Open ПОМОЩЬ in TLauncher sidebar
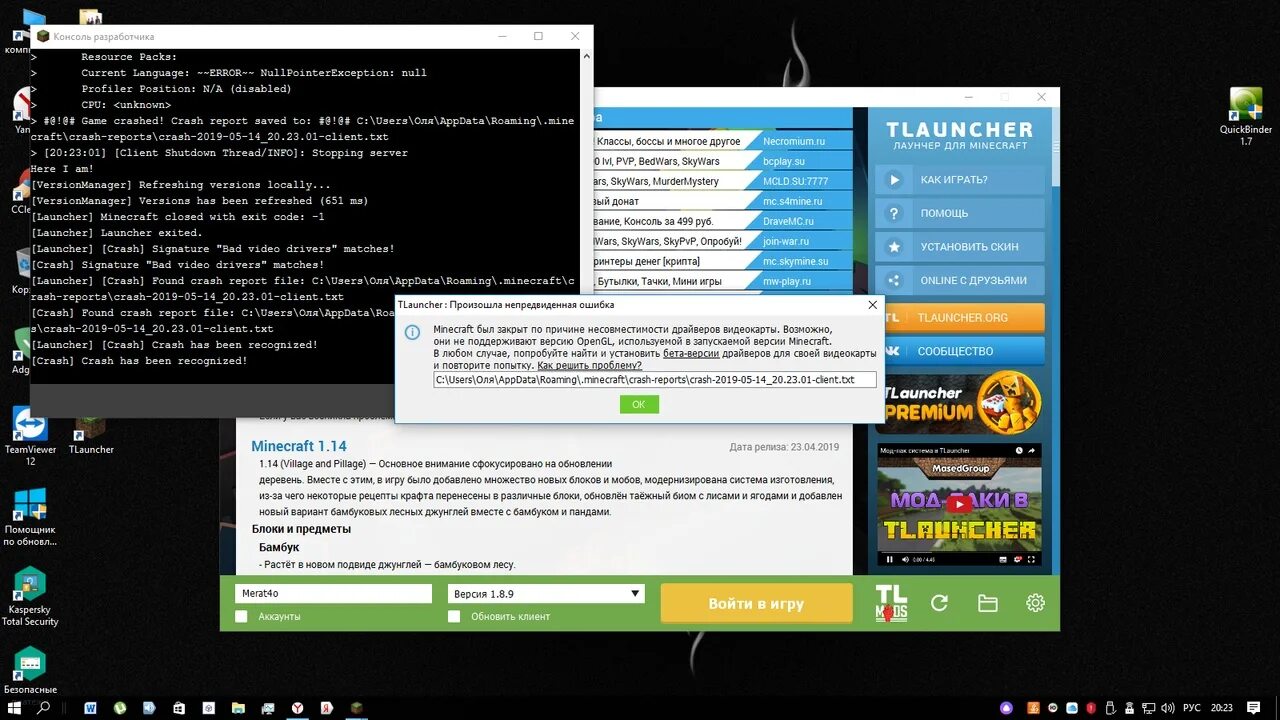This screenshot has width=1280, height=720. click(960, 213)
